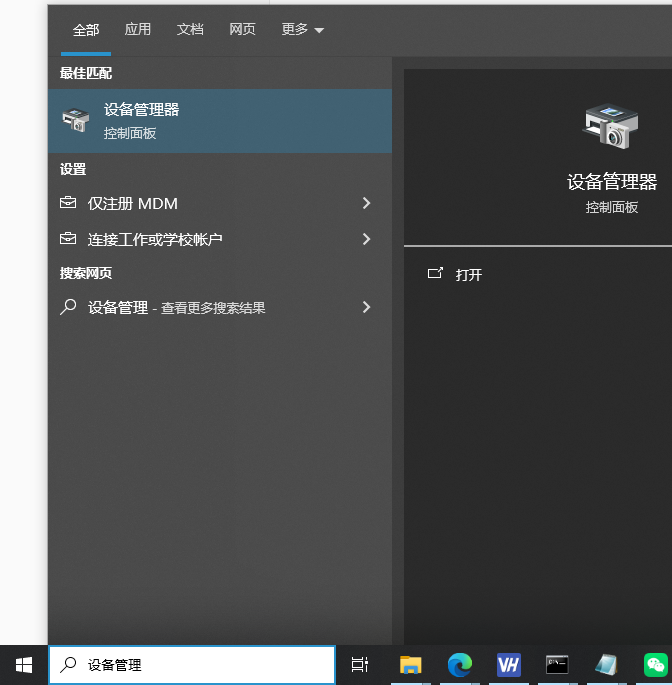672x685 pixels.
Task: Expand the 仅注册 MDM result arrow
Action: click(x=367, y=203)
